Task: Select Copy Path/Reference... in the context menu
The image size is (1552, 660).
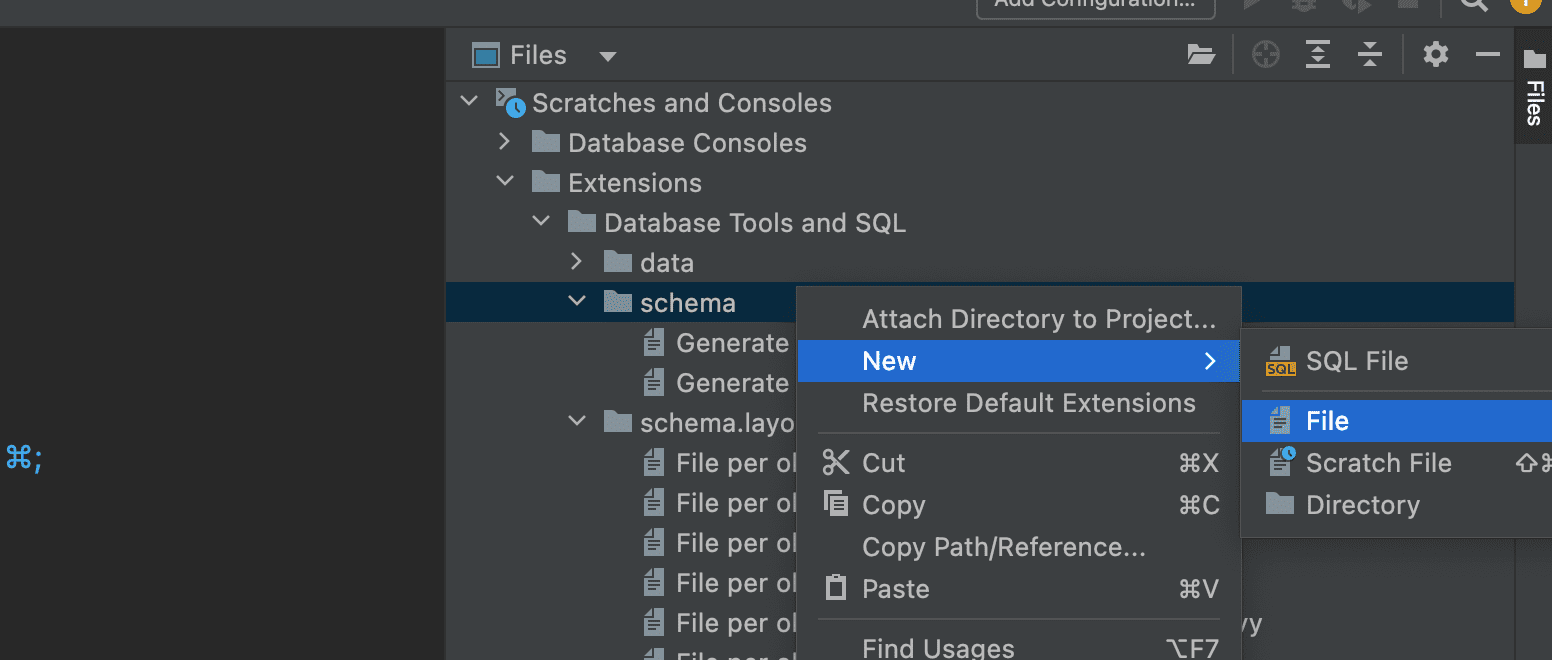Action: tap(1003, 547)
